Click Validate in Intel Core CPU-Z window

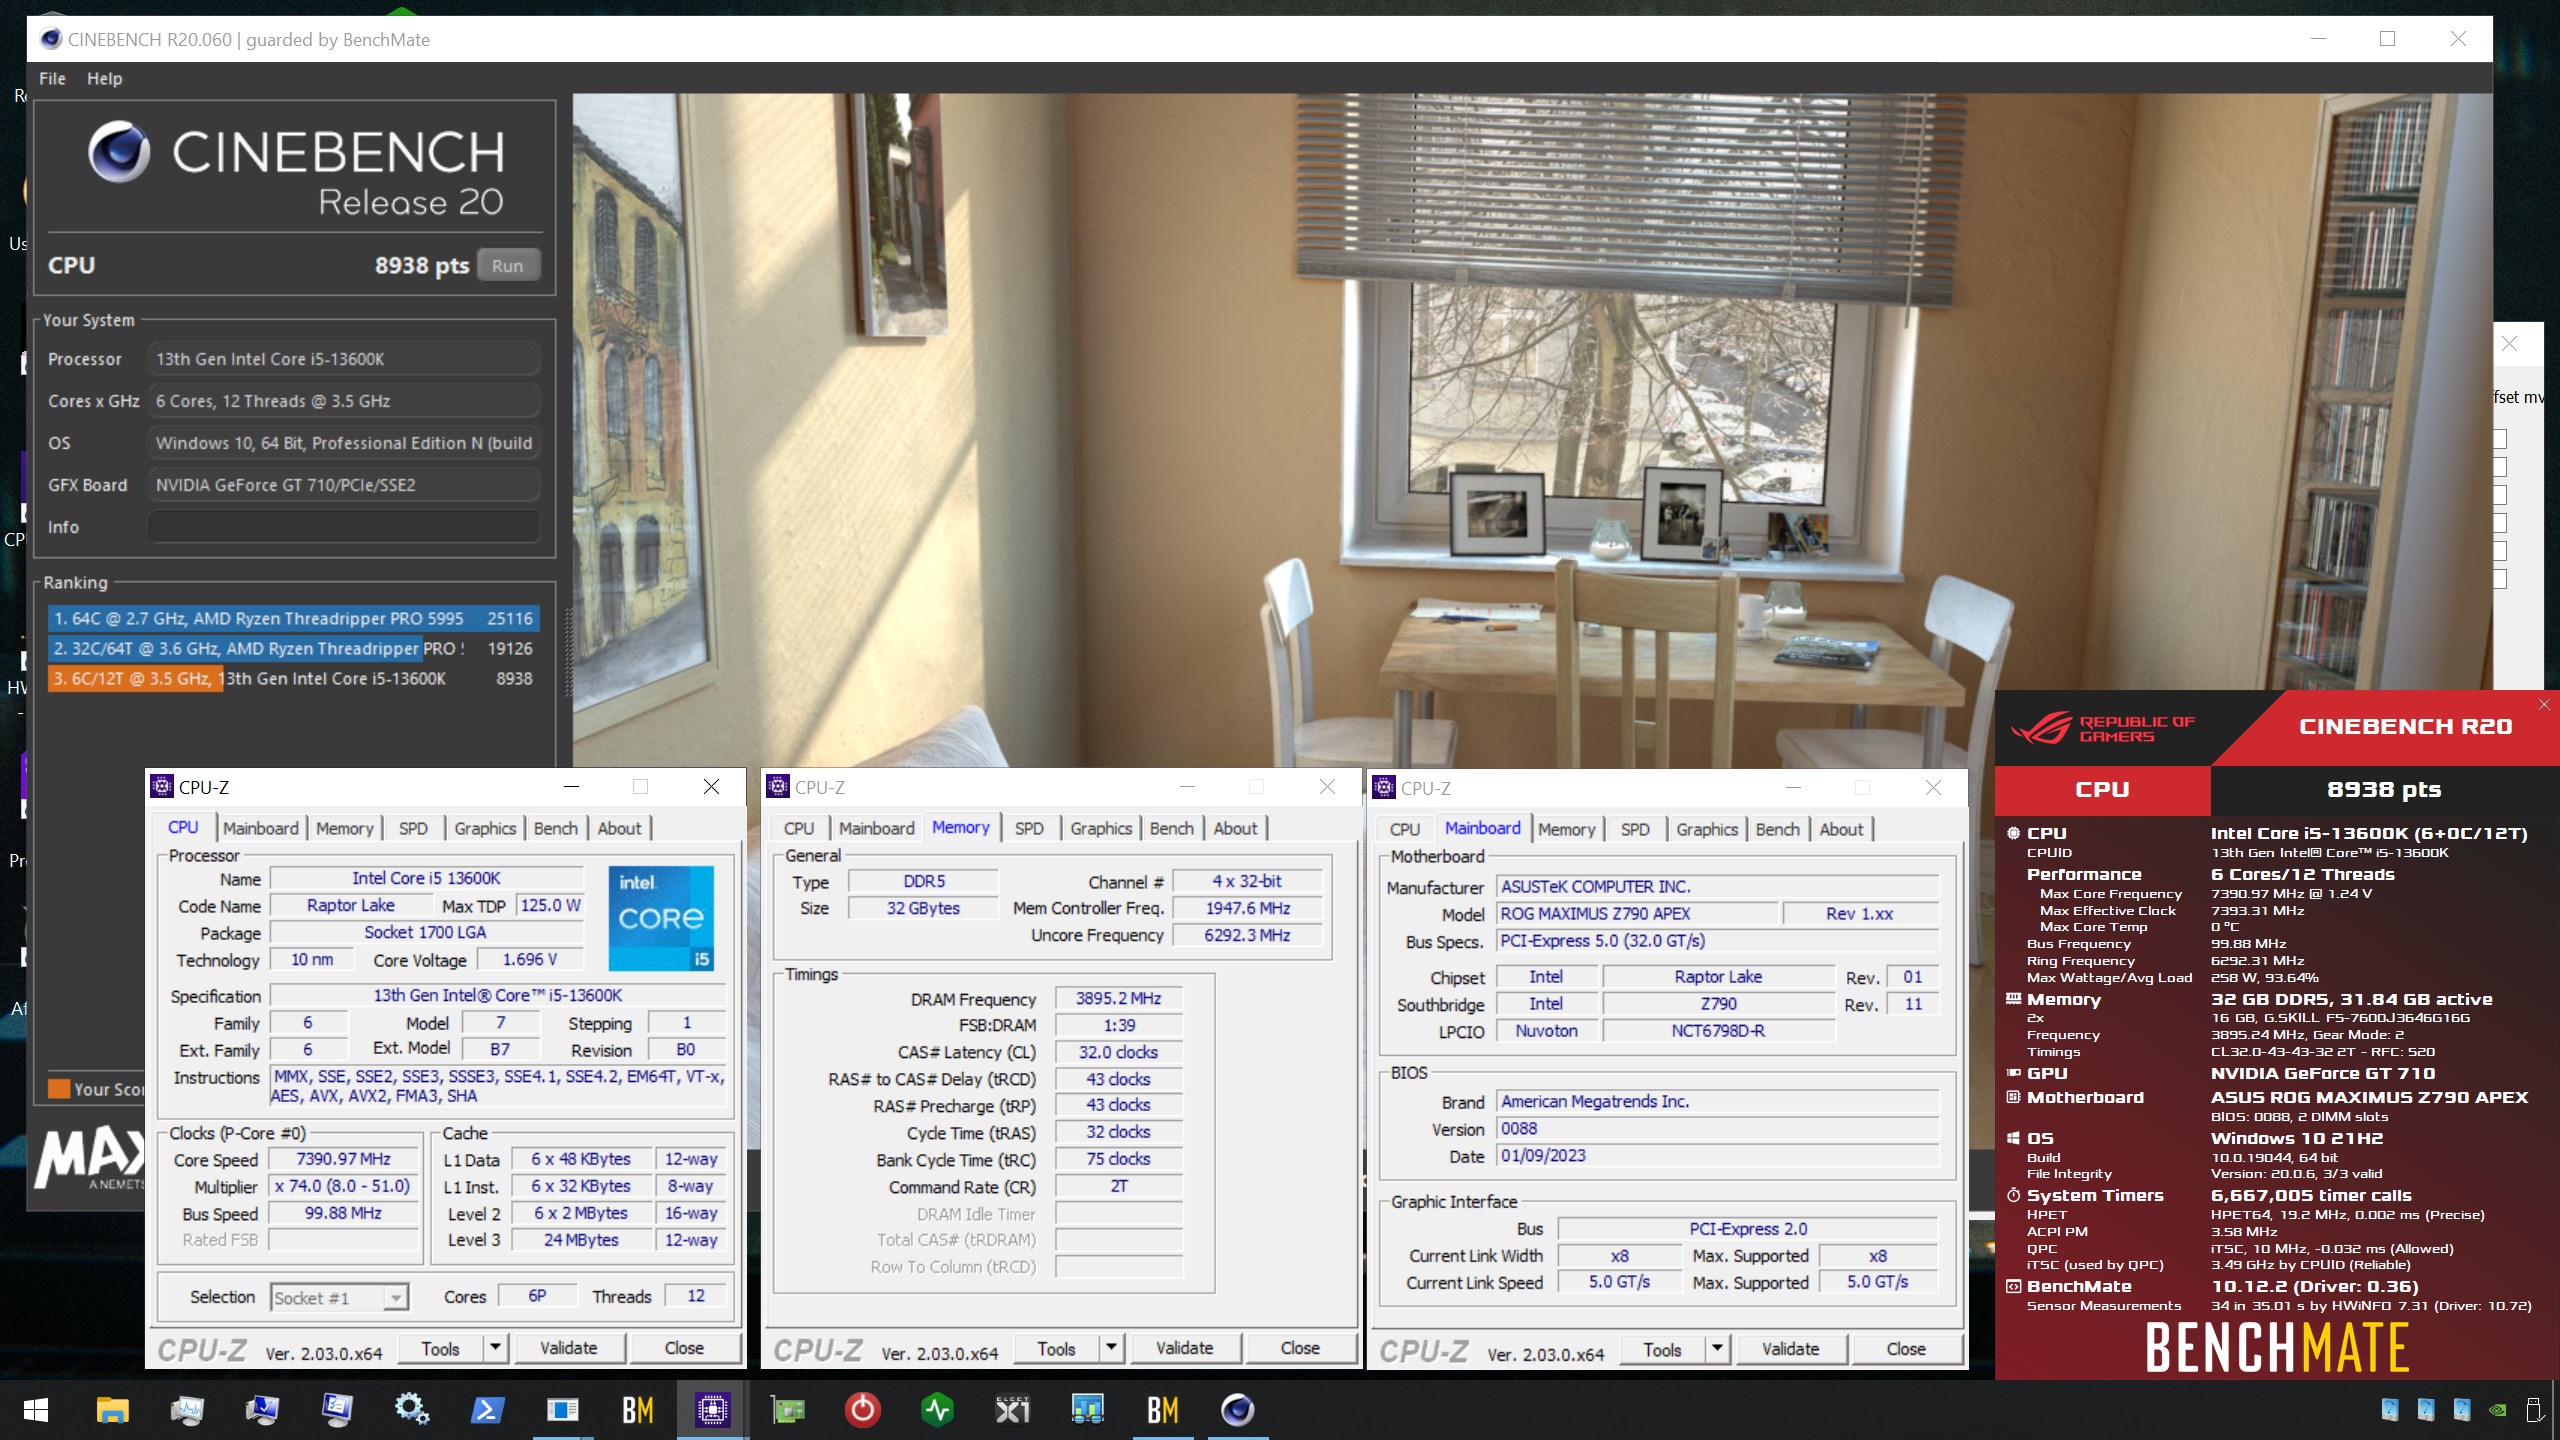(569, 1349)
